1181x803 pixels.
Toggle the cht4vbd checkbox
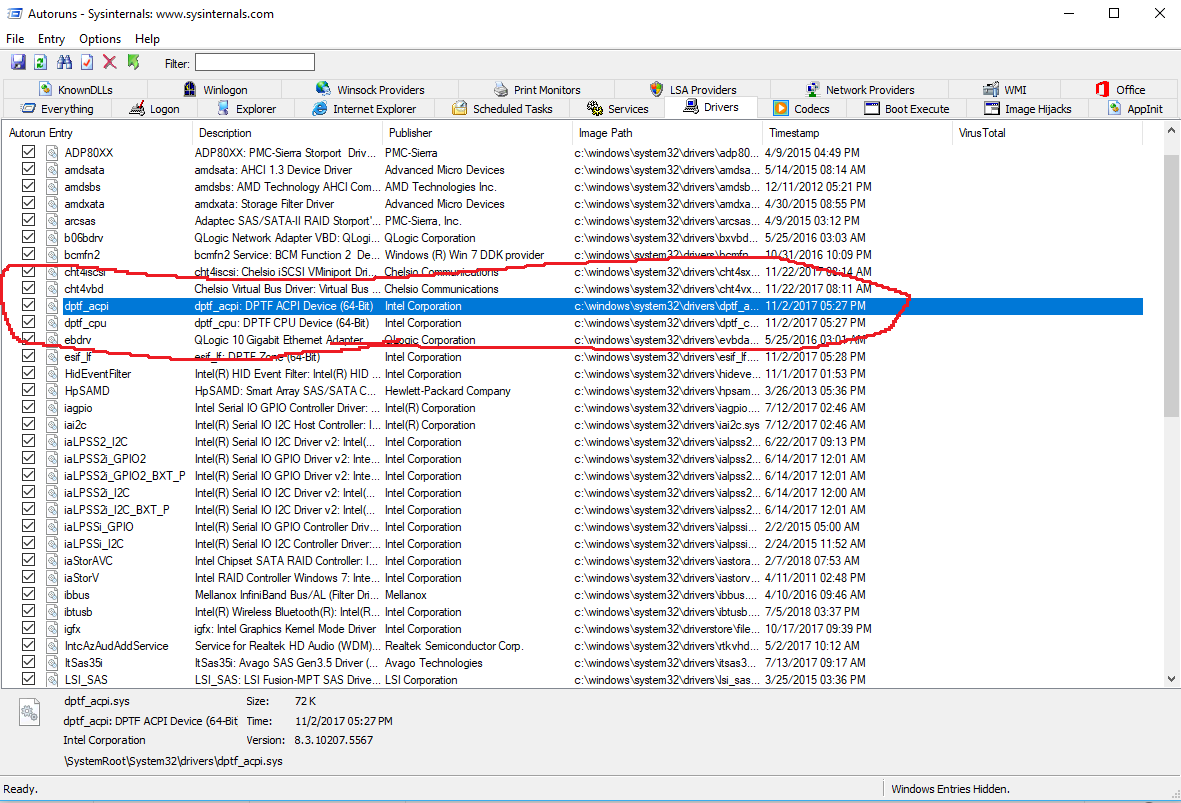pyautogui.click(x=29, y=288)
